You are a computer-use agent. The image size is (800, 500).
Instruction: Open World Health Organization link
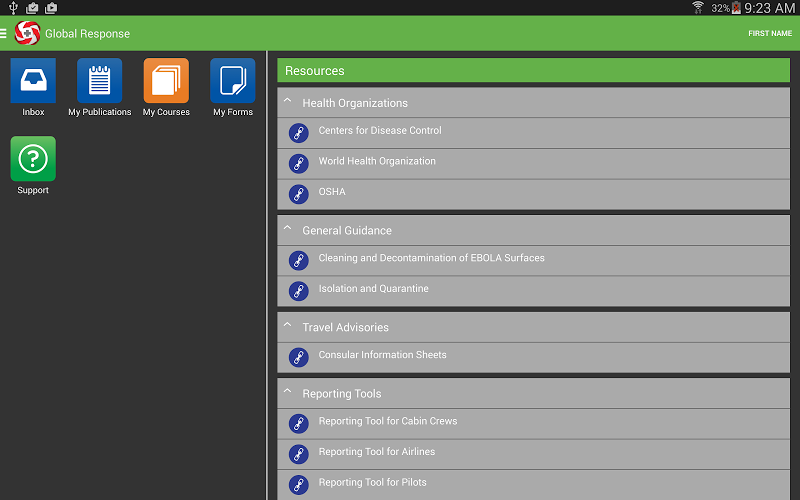[x=377, y=161]
